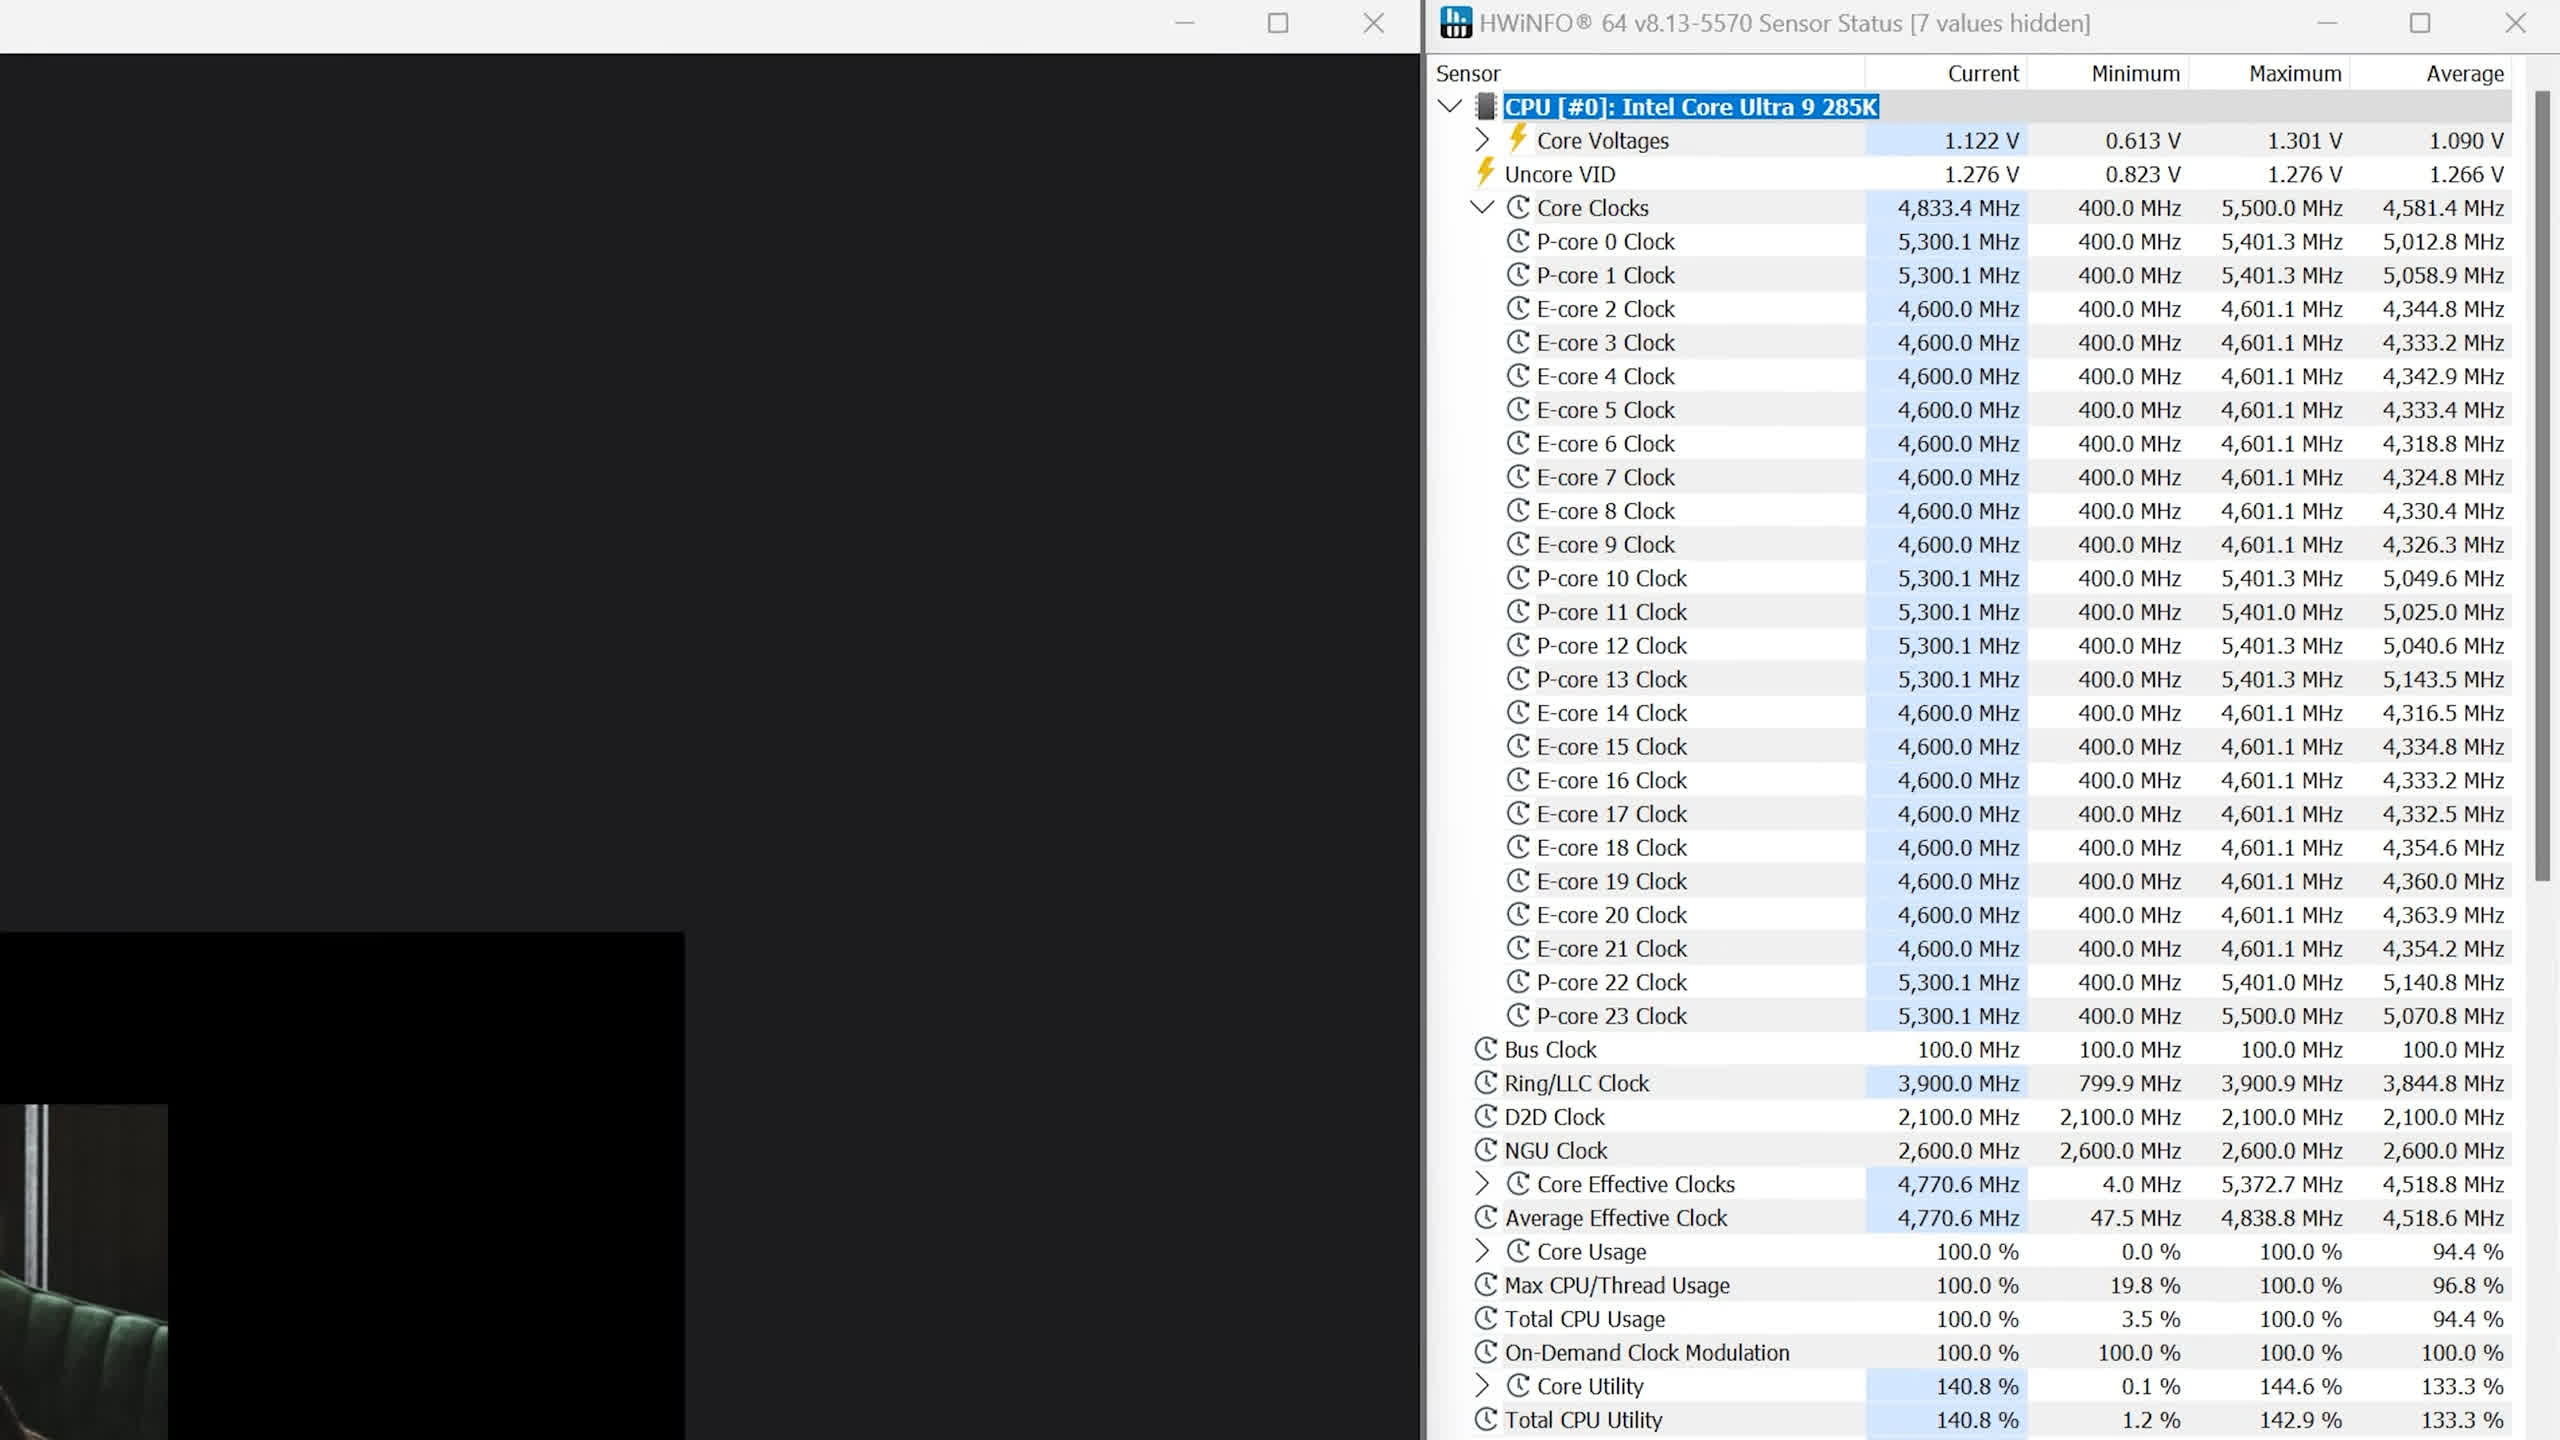The width and height of the screenshot is (2560, 1440).
Task: Click the clock icon for E-core 2 Clock
Action: click(x=1518, y=309)
